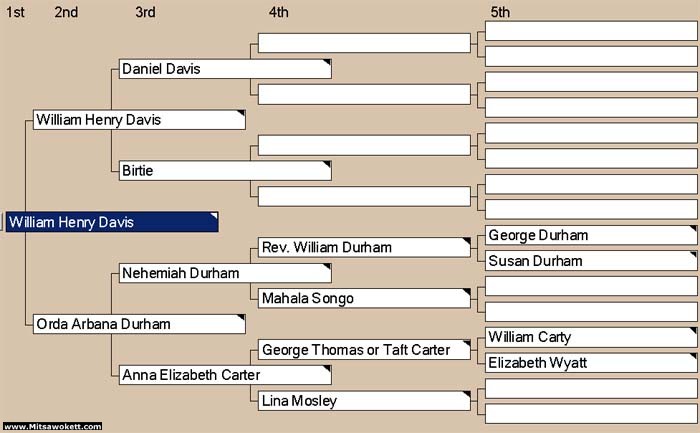Click the 5th generation column header
The height and width of the screenshot is (433, 700).
[x=500, y=12]
